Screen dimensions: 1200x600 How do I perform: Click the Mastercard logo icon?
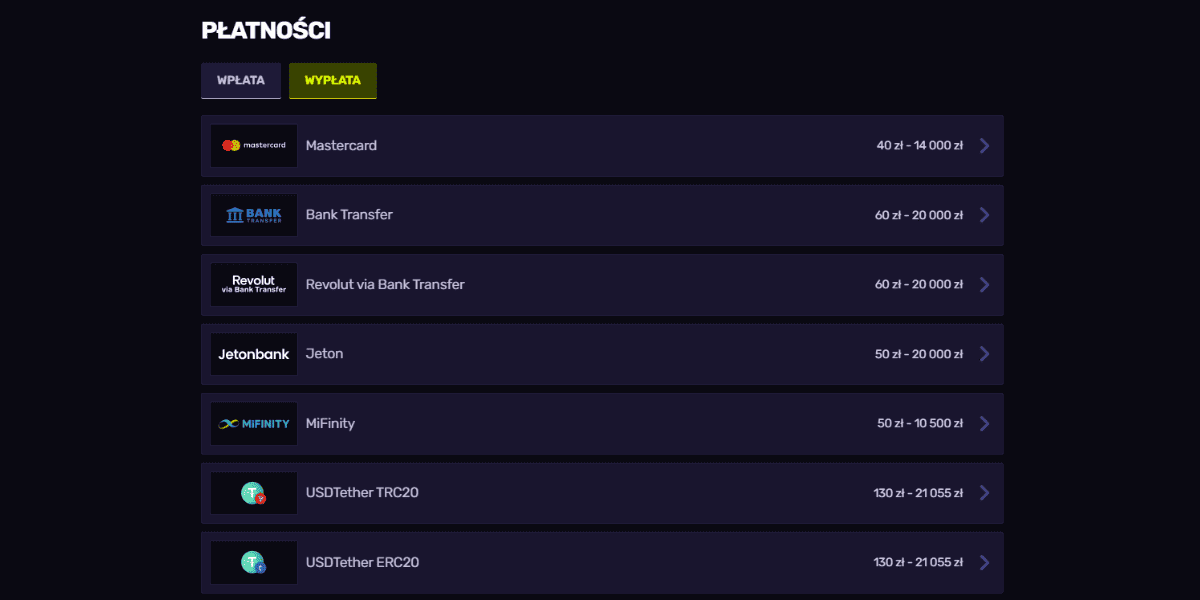[254, 146]
